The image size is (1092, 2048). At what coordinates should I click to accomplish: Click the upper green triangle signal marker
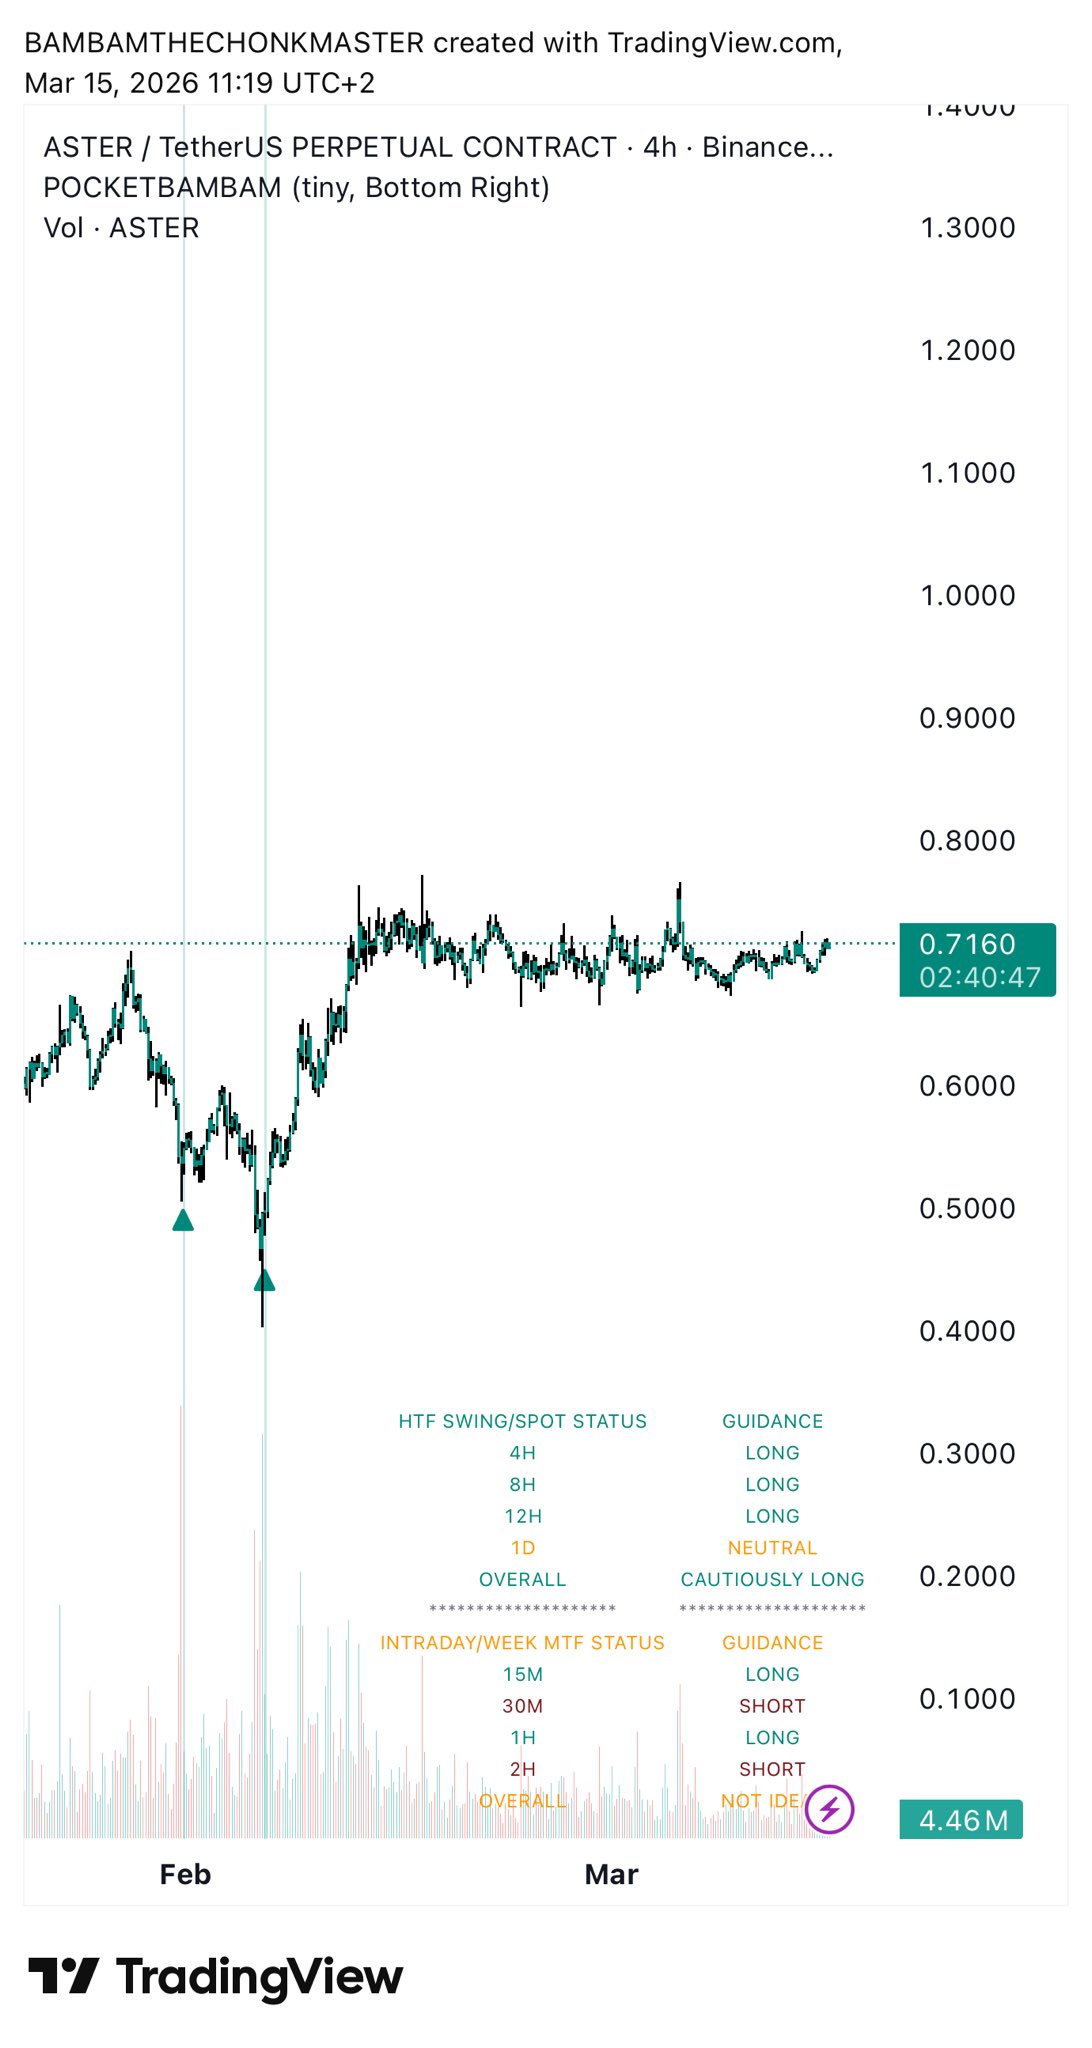point(183,1219)
